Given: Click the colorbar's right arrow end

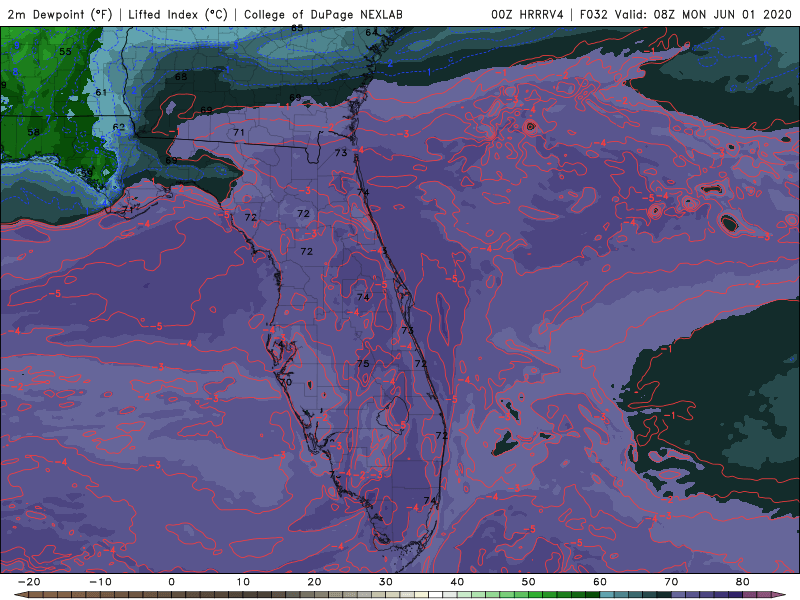Looking at the screenshot, I should point(779,595).
